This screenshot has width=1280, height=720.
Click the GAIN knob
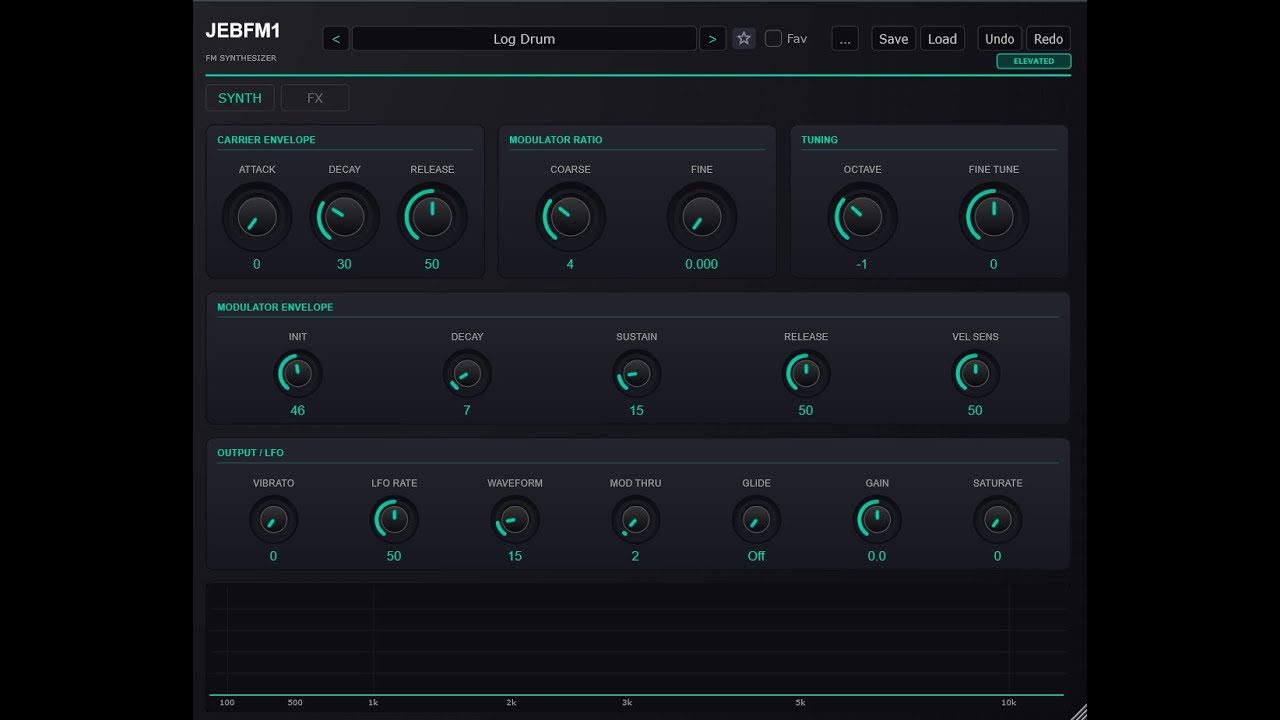[877, 520]
